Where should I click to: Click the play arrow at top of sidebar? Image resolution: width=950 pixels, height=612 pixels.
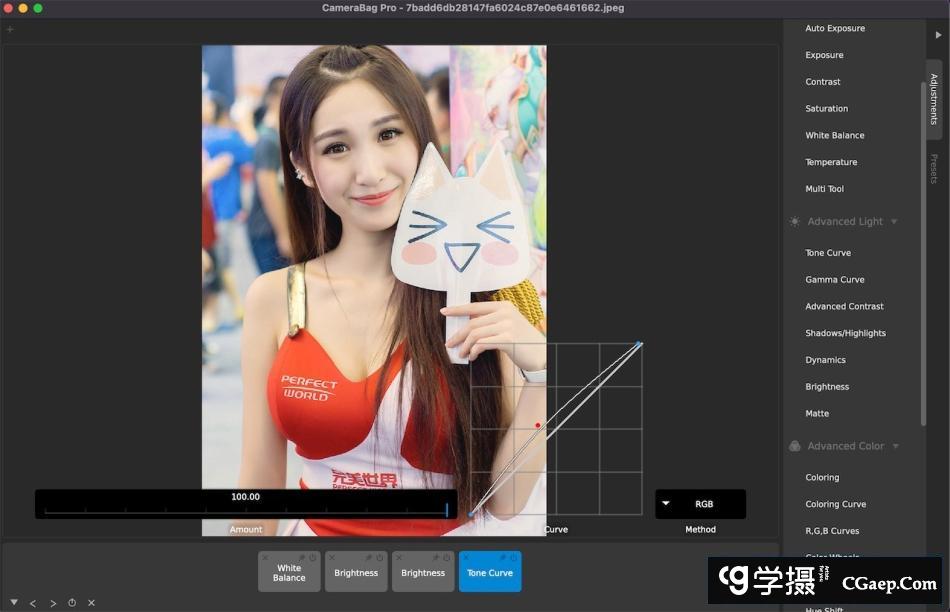(938, 35)
